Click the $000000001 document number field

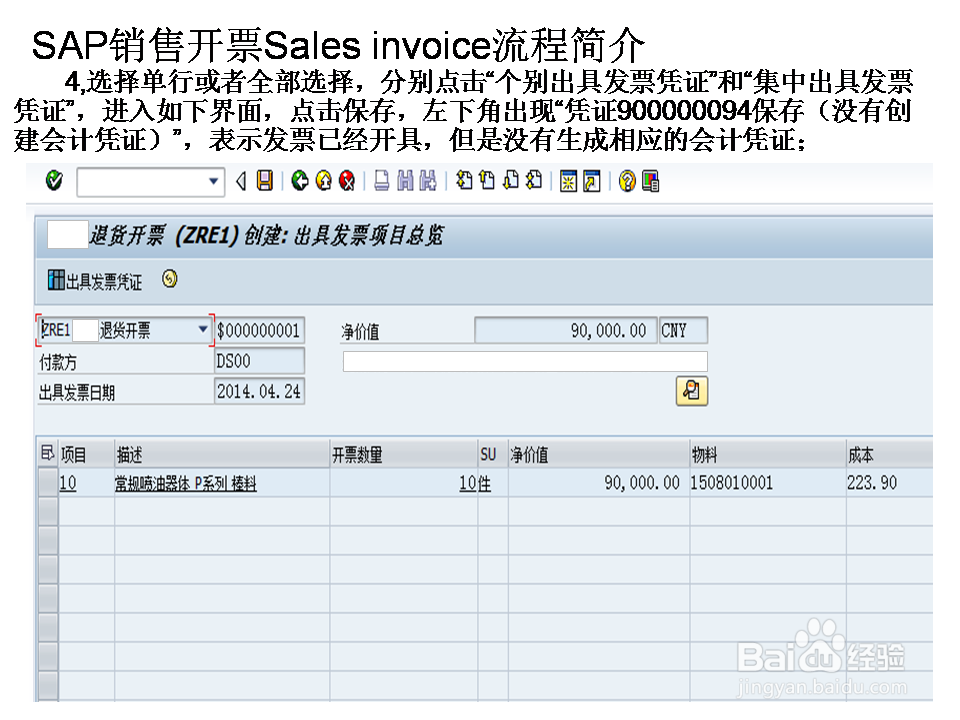(x=259, y=331)
